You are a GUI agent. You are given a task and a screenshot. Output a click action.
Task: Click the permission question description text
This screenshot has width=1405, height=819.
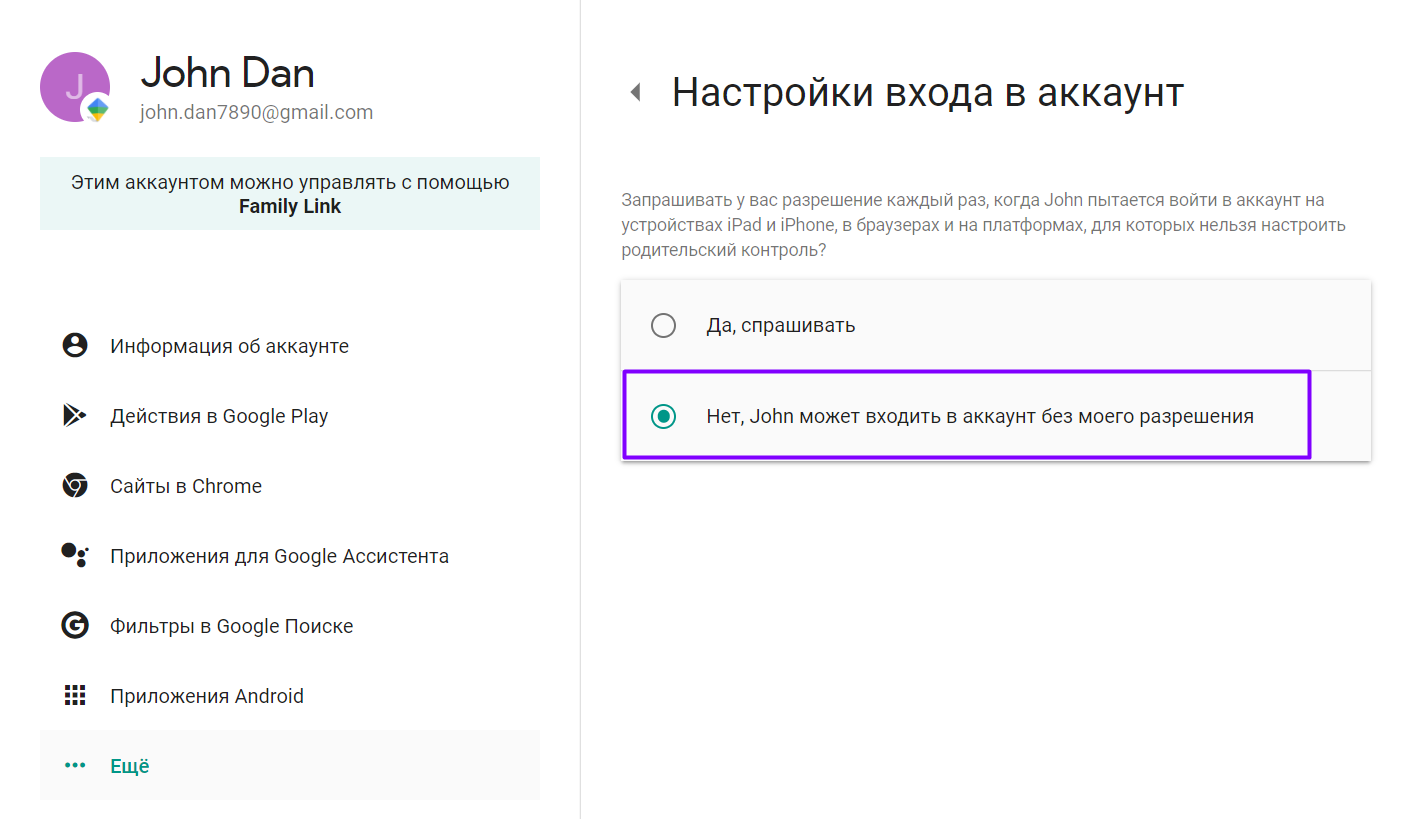coord(983,225)
